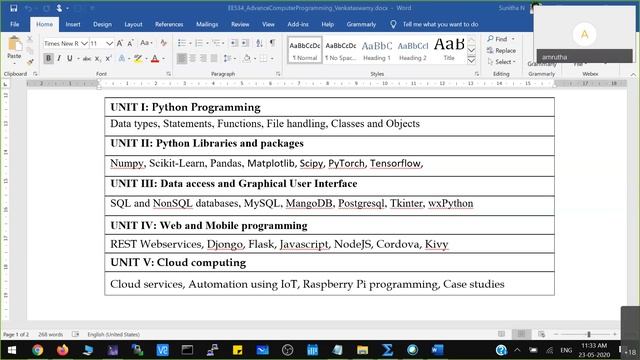The image size is (640, 360).
Task: Clear all formatting icon
Action: pos(163,43)
